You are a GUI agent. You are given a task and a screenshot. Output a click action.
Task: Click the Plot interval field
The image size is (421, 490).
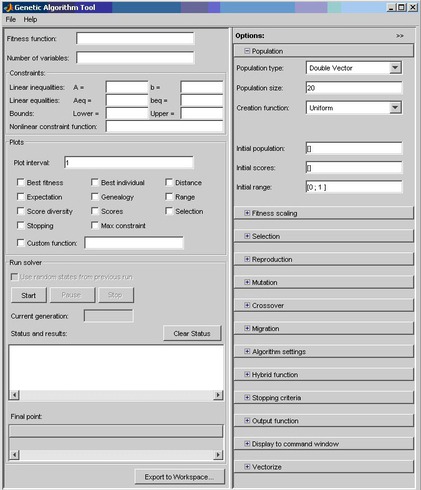point(129,163)
